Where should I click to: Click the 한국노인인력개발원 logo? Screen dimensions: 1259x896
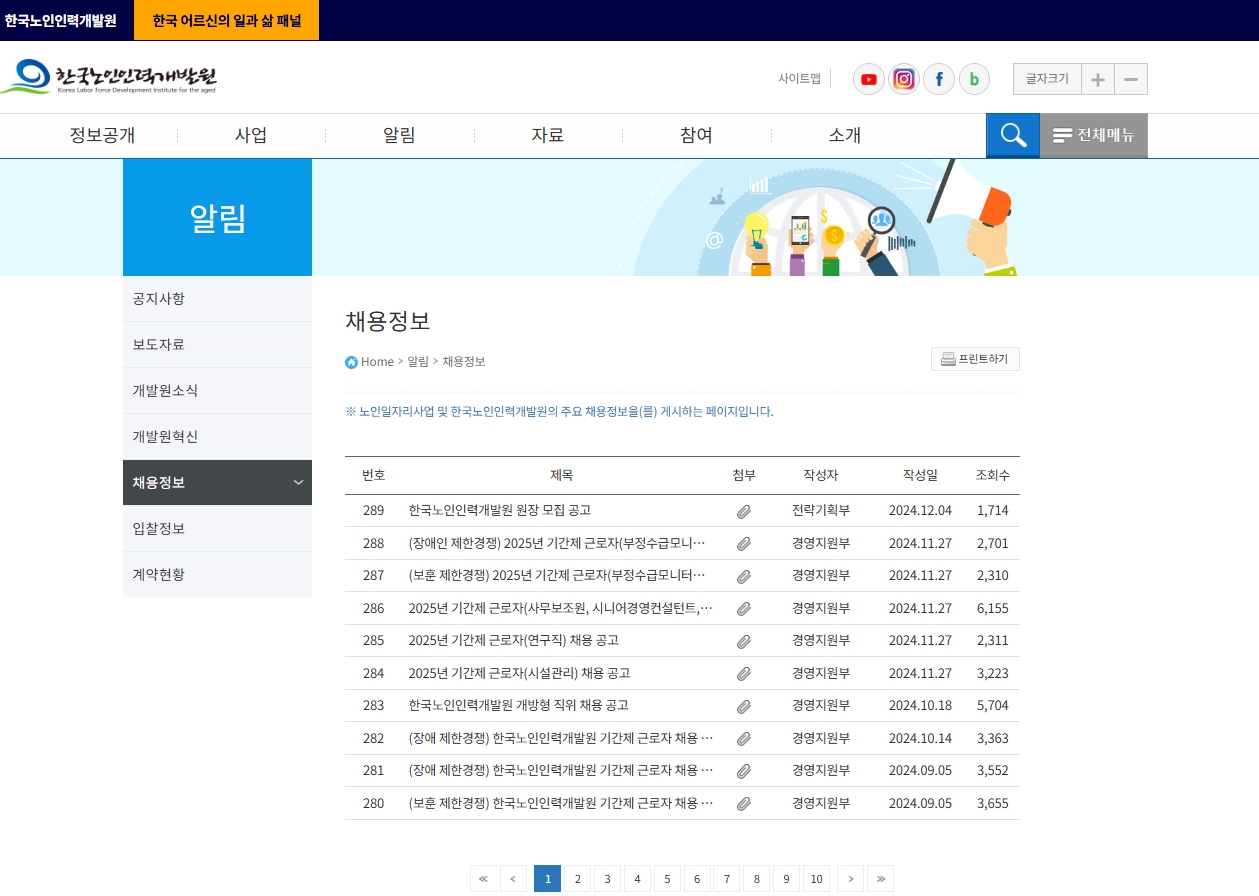click(x=109, y=77)
